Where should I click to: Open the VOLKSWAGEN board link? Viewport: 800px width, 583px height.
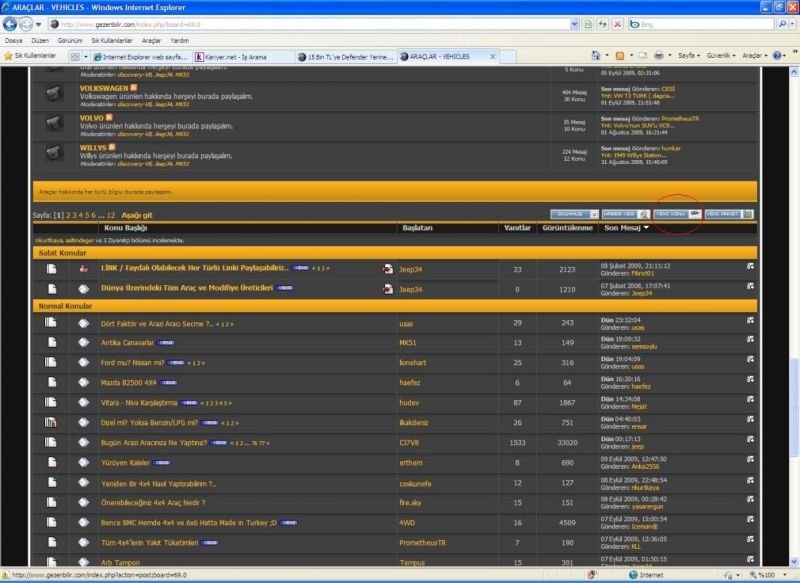pos(104,88)
